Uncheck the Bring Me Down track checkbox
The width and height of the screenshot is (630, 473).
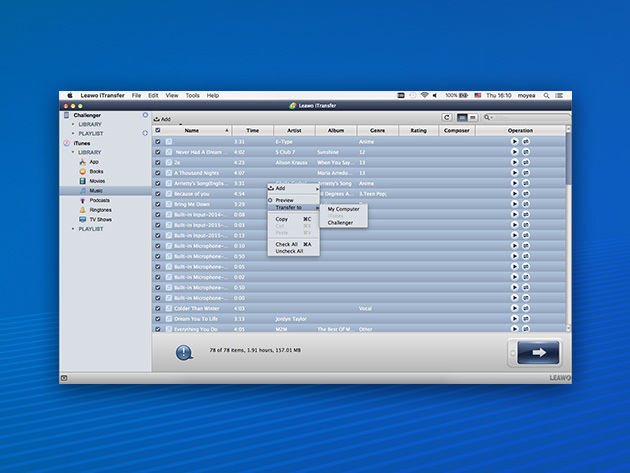pyautogui.click(x=158, y=203)
